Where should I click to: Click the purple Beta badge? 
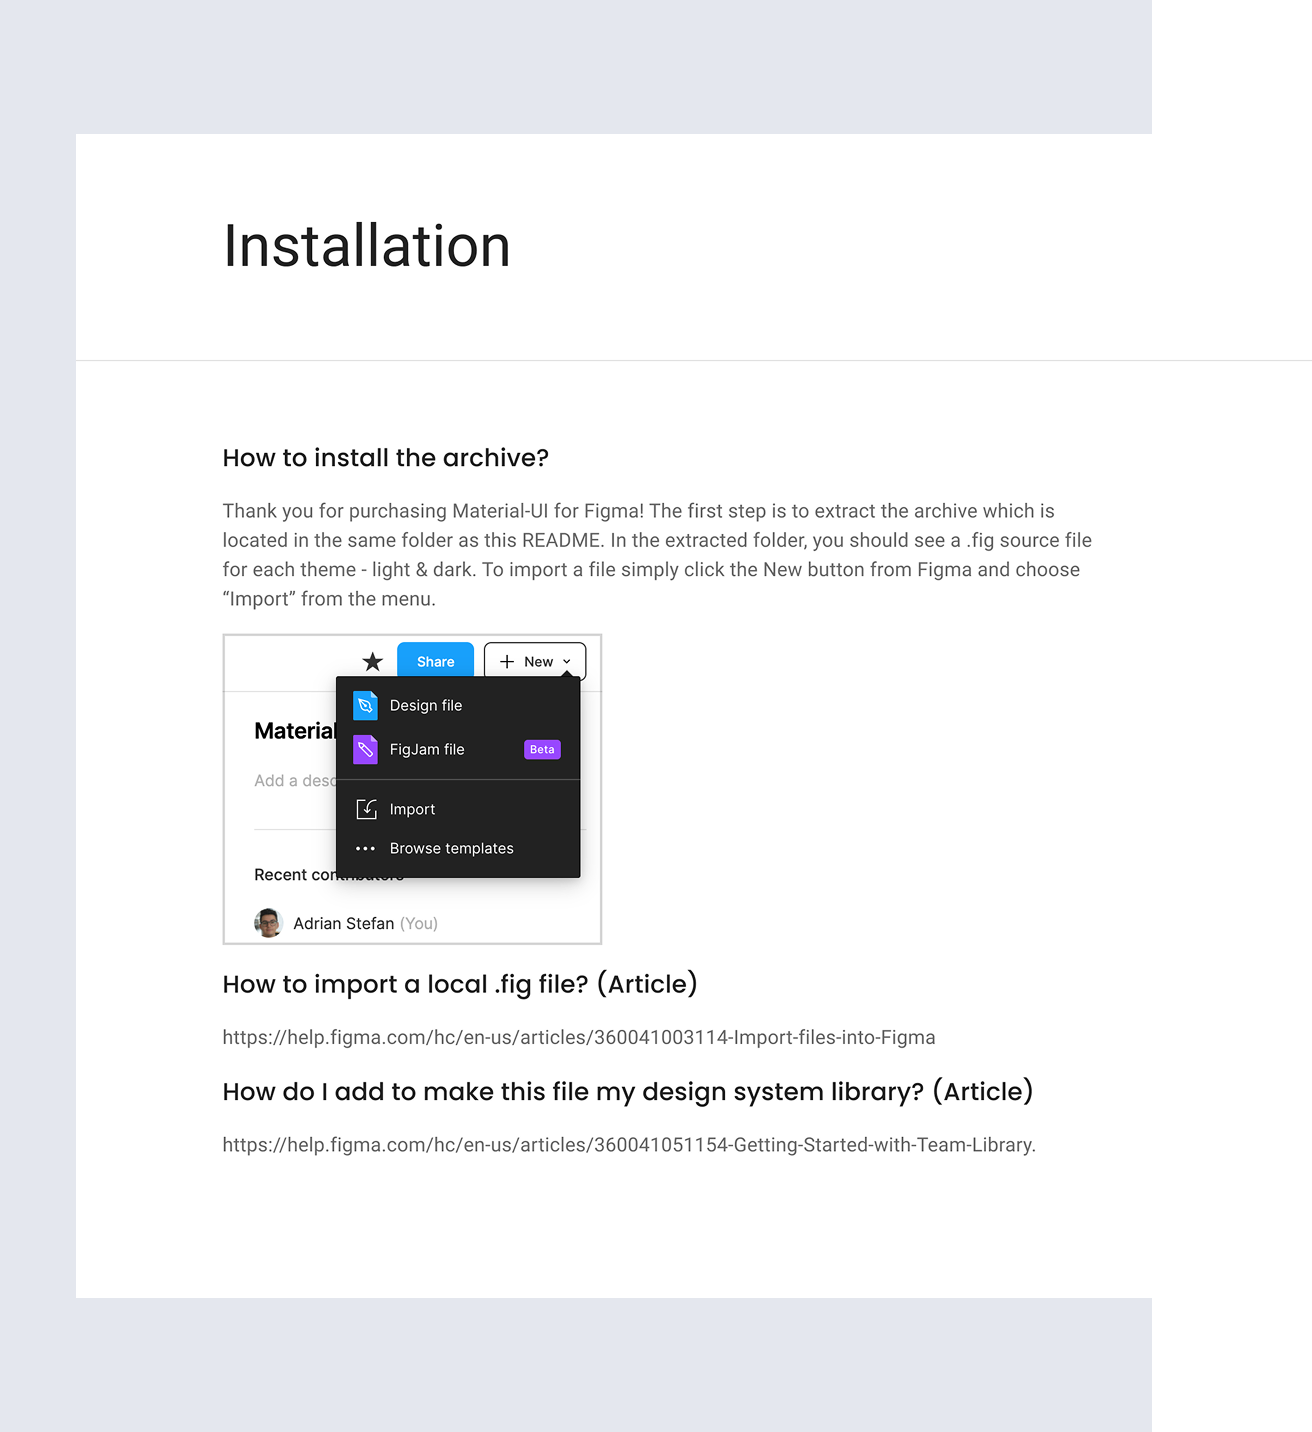click(542, 749)
